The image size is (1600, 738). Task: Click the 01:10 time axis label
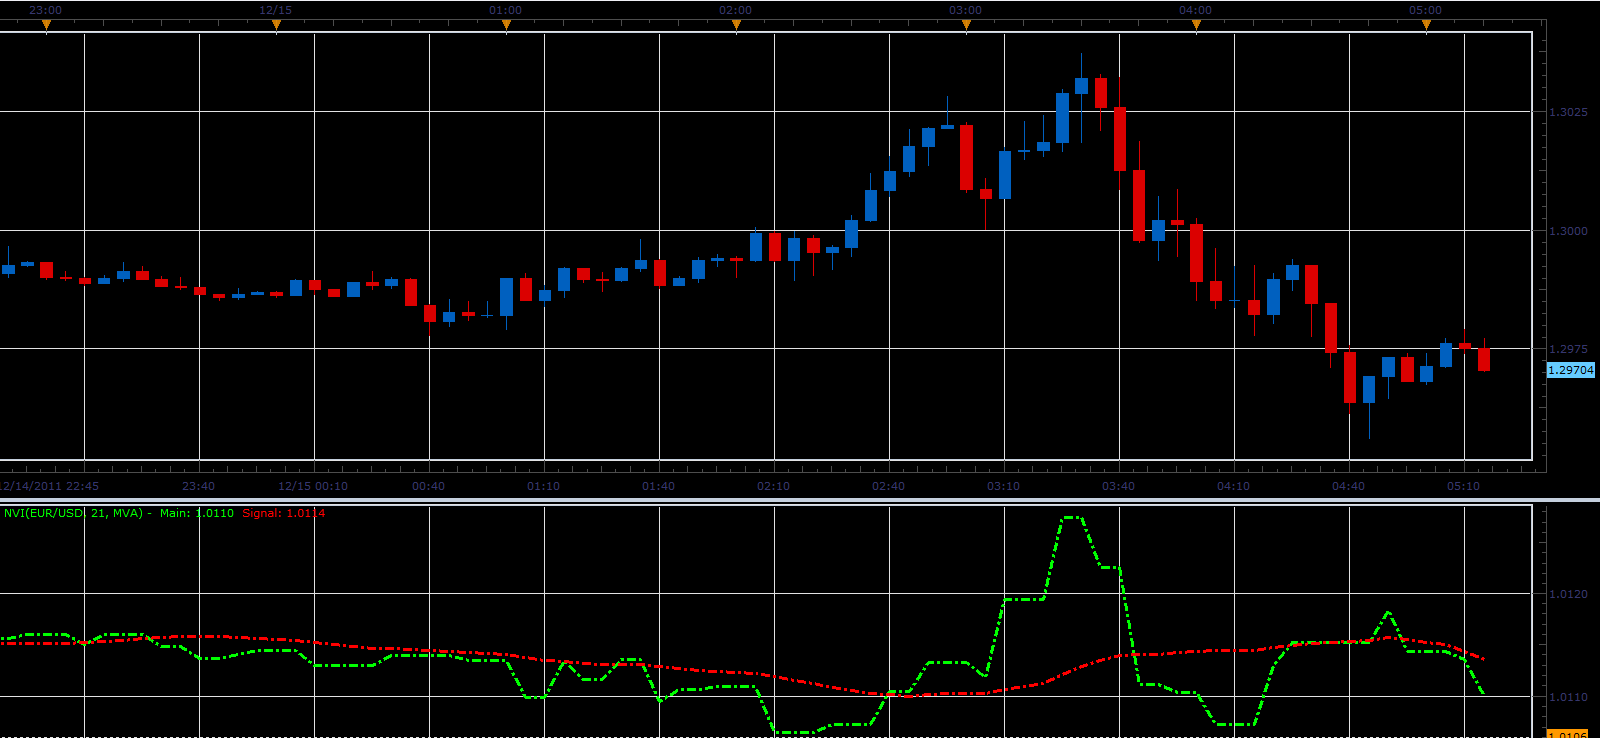pyautogui.click(x=543, y=486)
